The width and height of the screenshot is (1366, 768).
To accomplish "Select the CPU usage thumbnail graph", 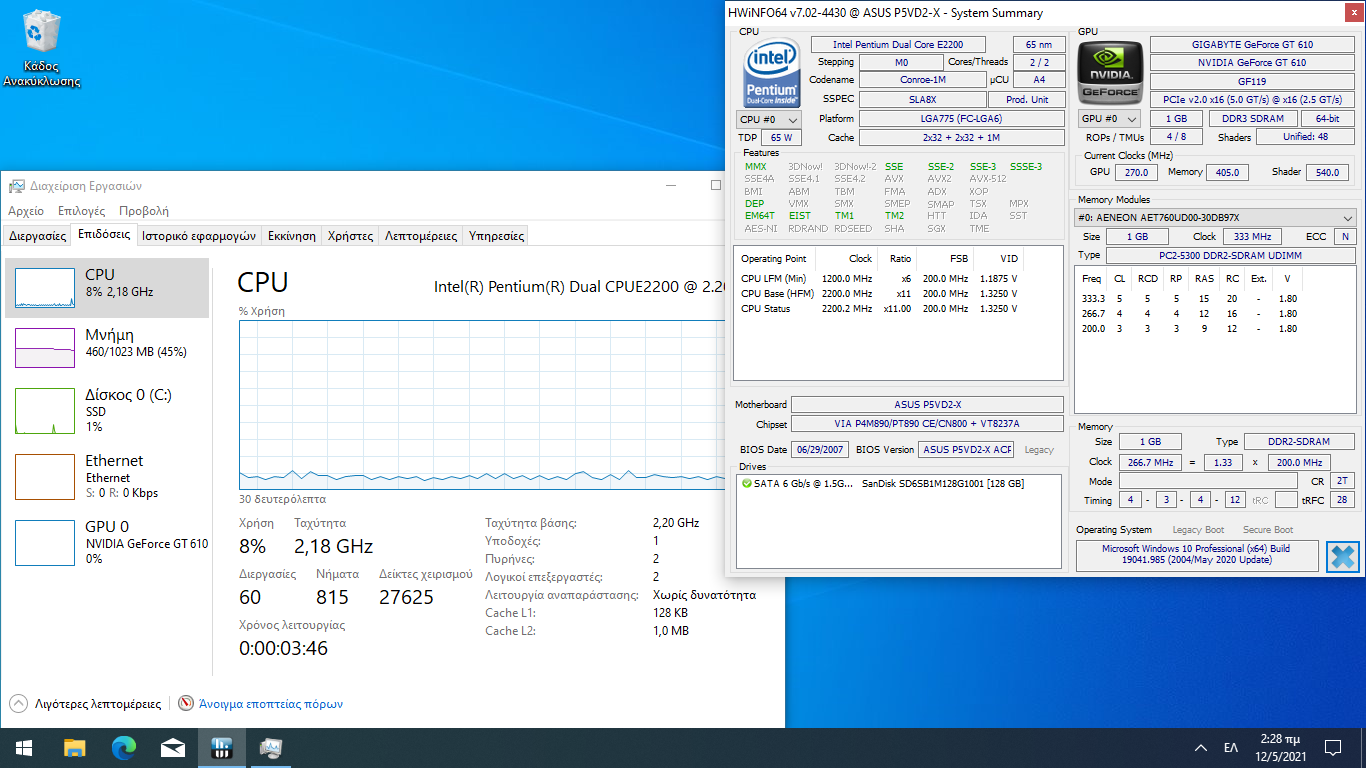I will pos(45,287).
